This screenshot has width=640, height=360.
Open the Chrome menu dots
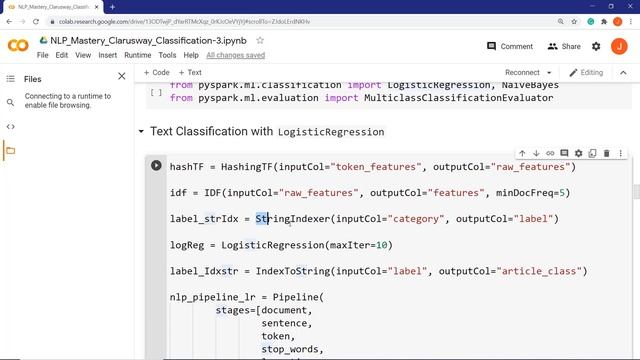tap(631, 22)
